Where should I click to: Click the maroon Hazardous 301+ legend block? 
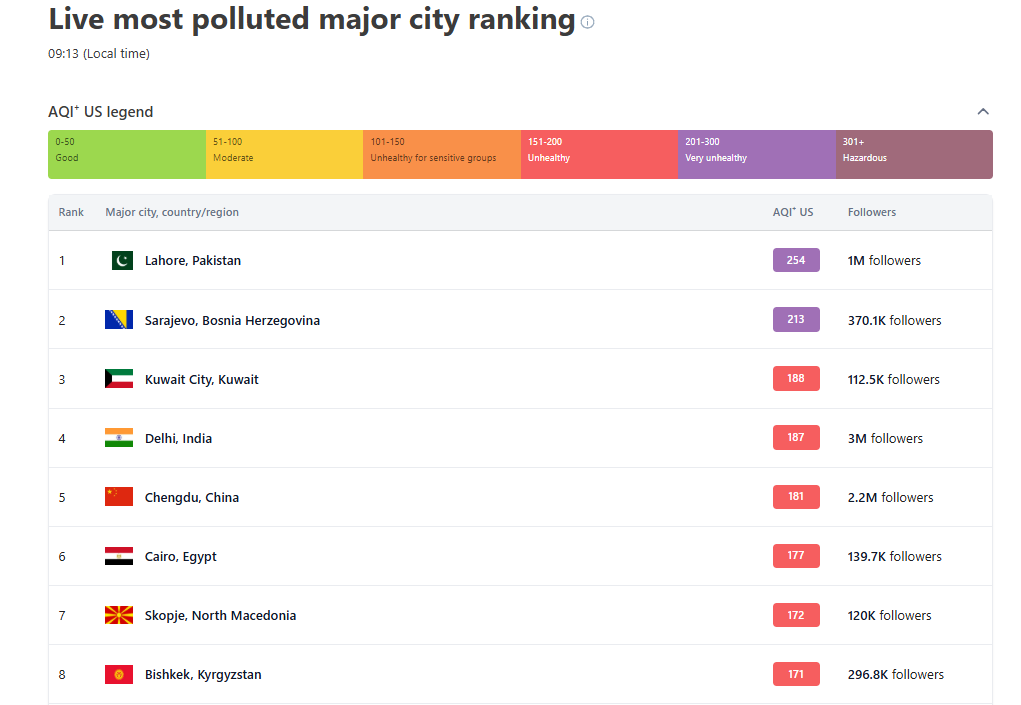coord(914,154)
